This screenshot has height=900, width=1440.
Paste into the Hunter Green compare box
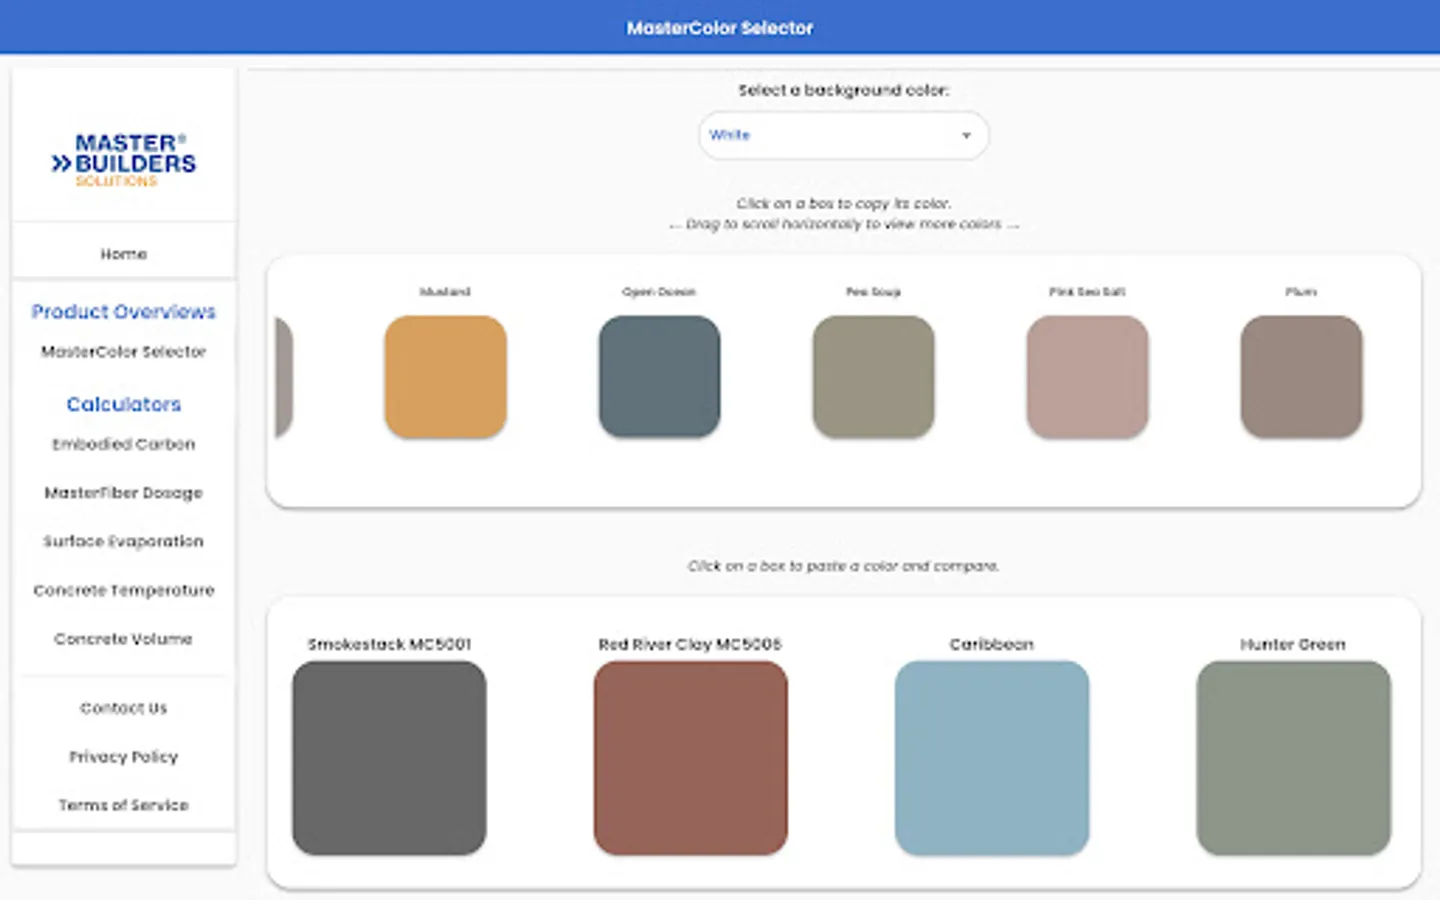click(1293, 758)
